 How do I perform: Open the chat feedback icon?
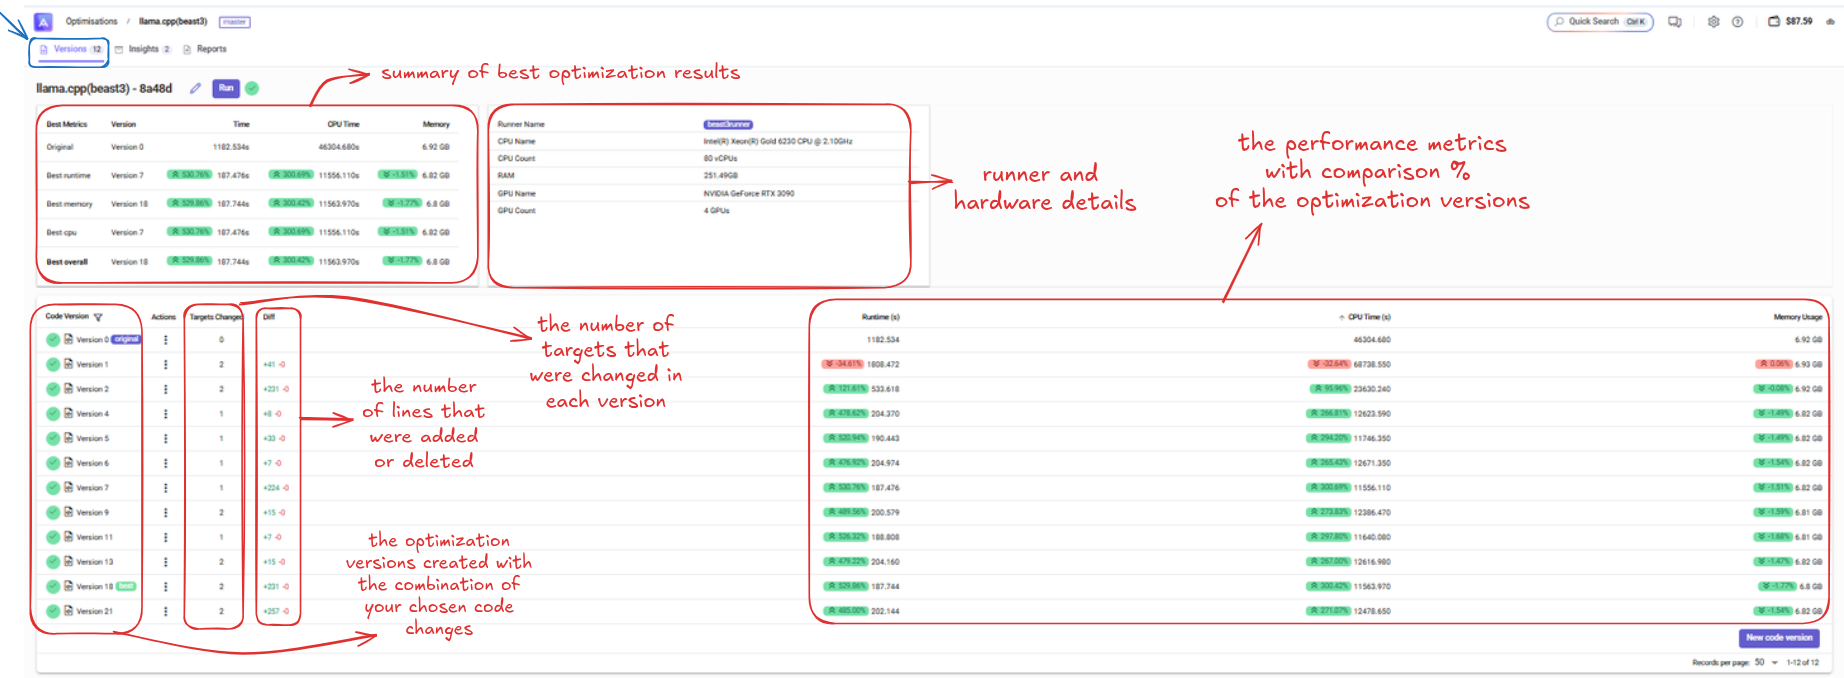(x=1675, y=21)
